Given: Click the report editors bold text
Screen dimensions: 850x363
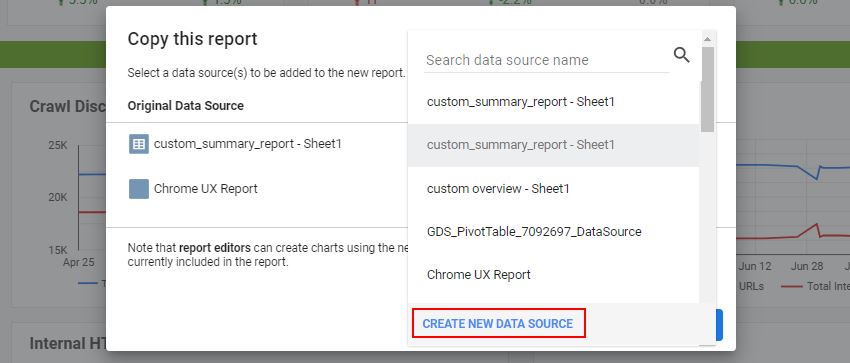Looking at the screenshot, I should pos(215,248).
